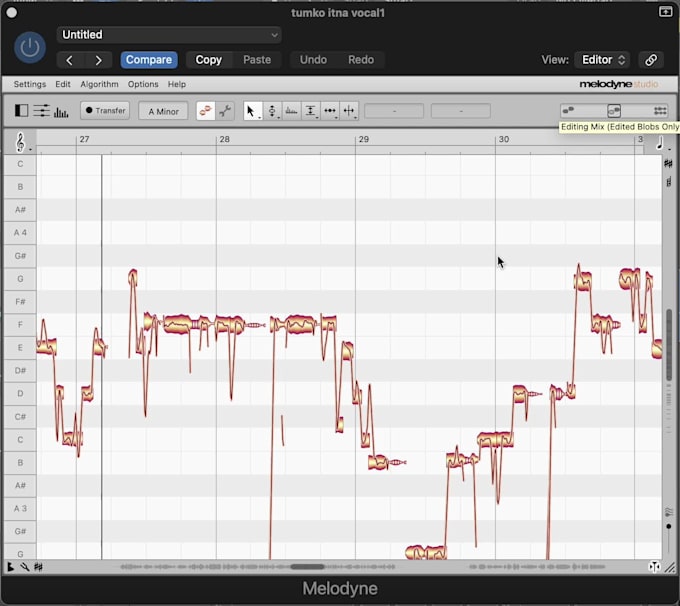Click bar 28 in the ruler
Image resolution: width=680 pixels, height=606 pixels.
(224, 139)
